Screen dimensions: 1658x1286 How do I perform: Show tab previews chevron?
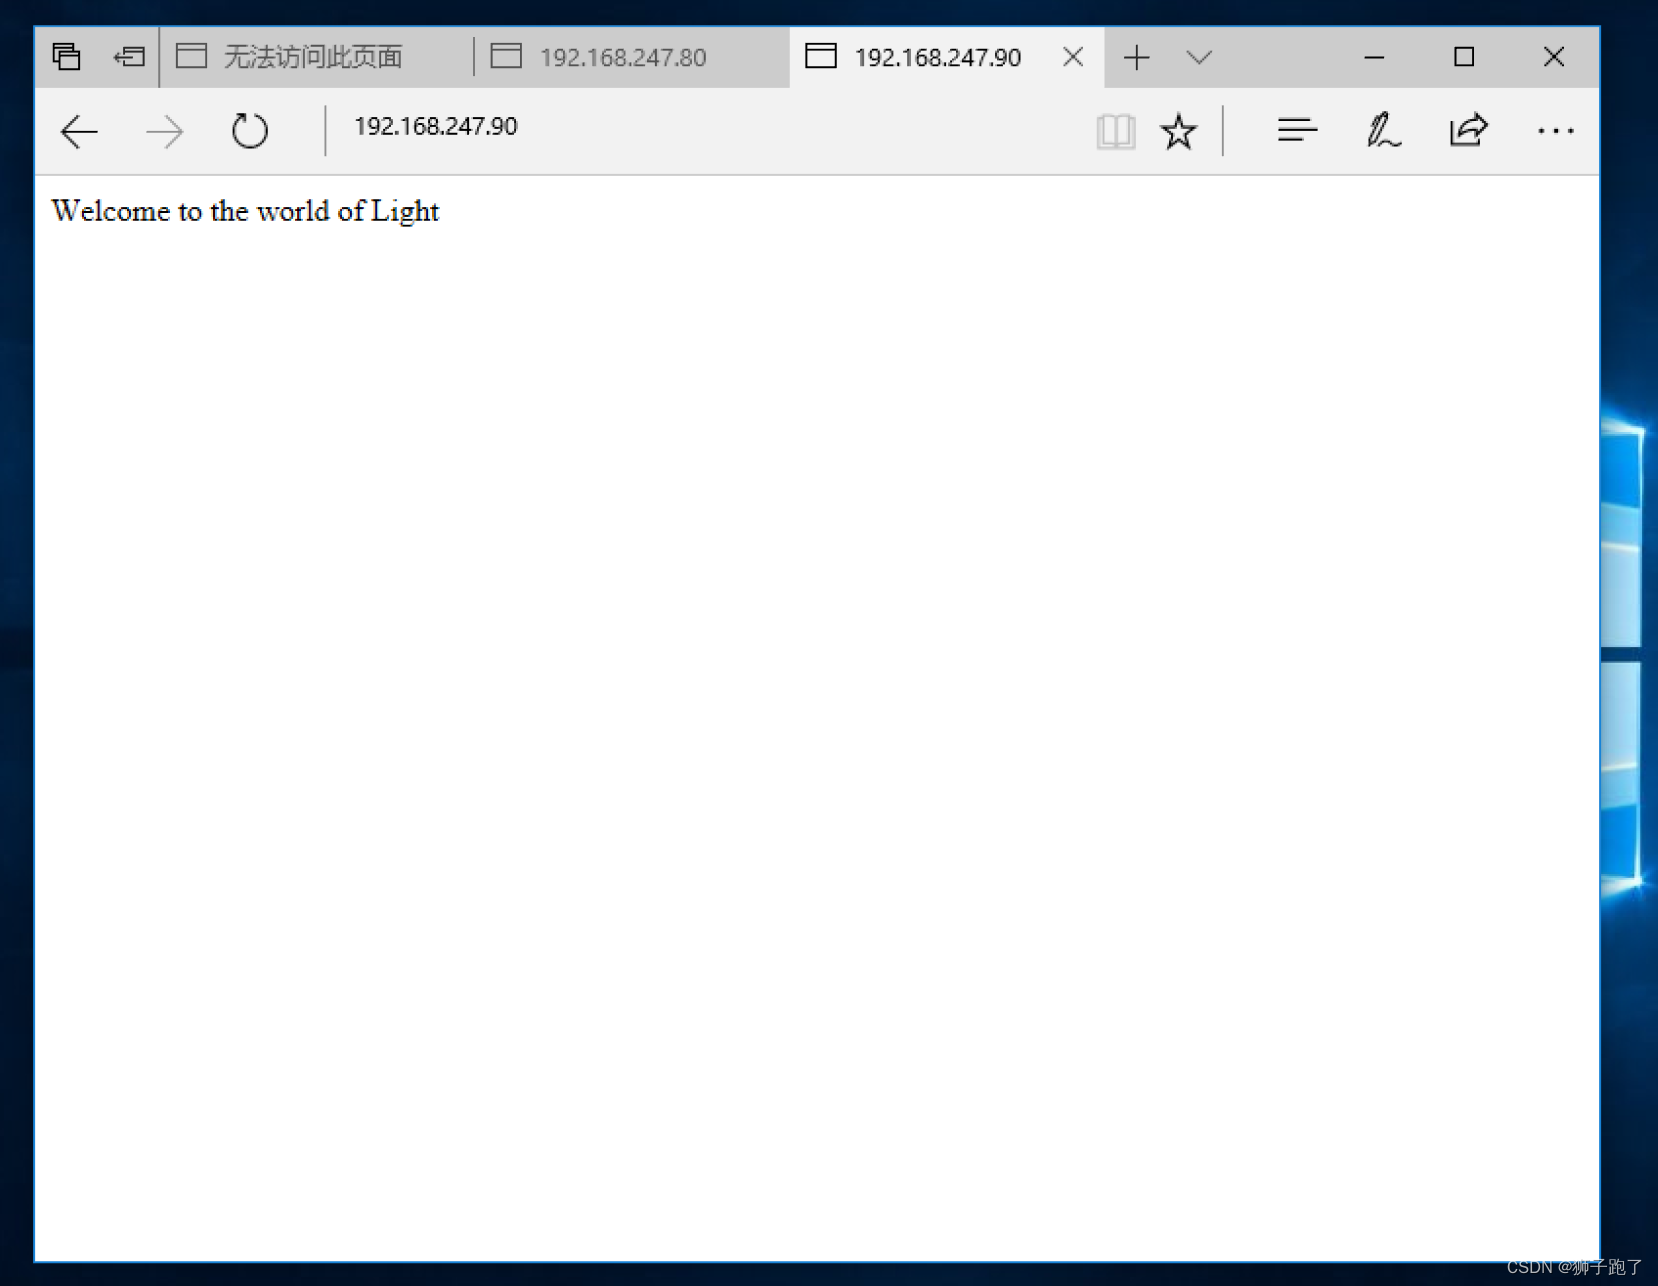tap(1199, 57)
